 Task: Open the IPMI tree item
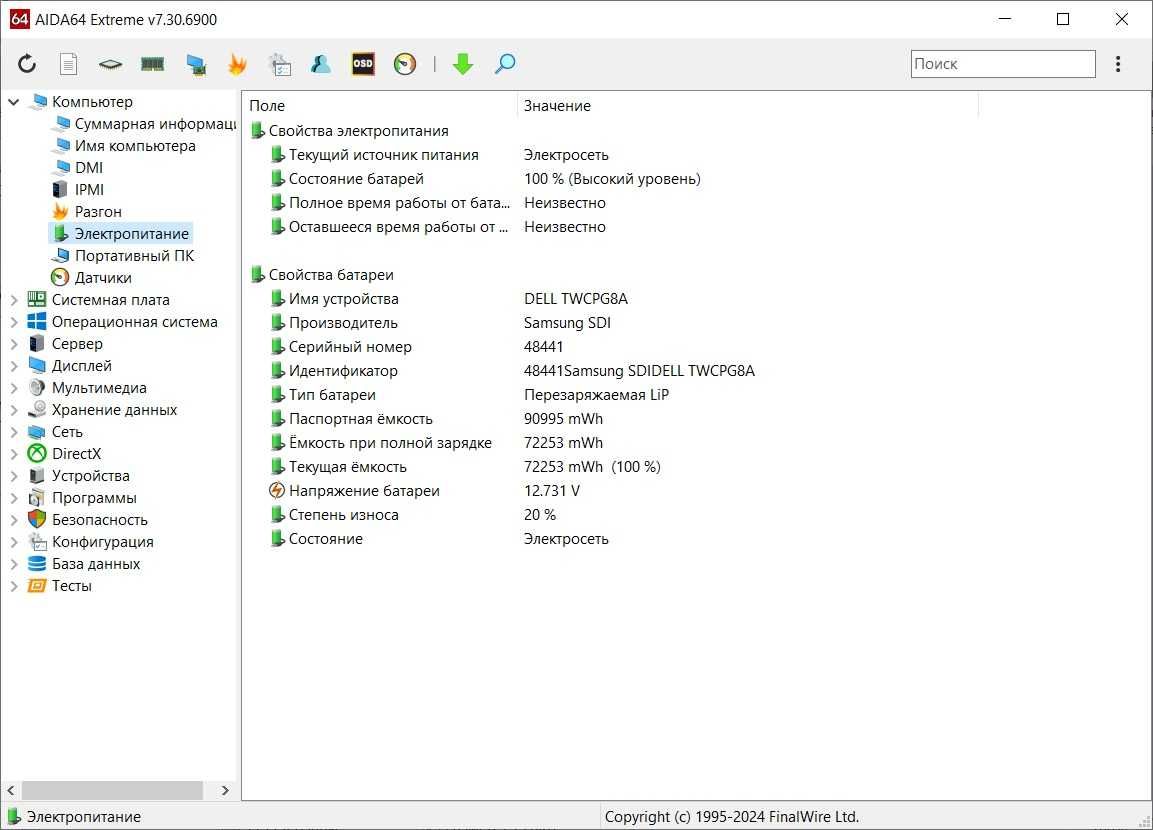tap(79, 190)
